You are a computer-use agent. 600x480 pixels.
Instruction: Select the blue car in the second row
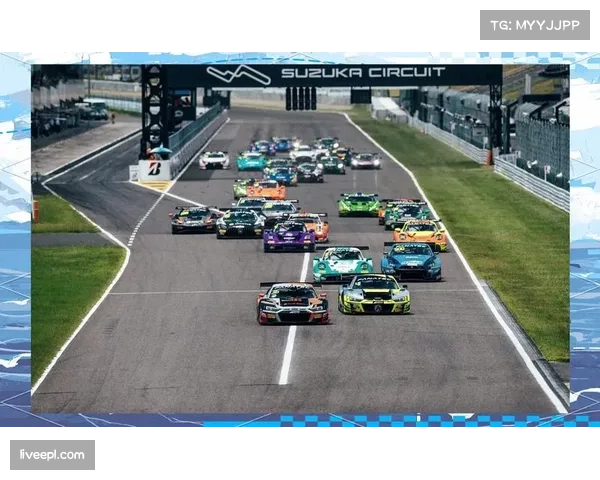411,262
